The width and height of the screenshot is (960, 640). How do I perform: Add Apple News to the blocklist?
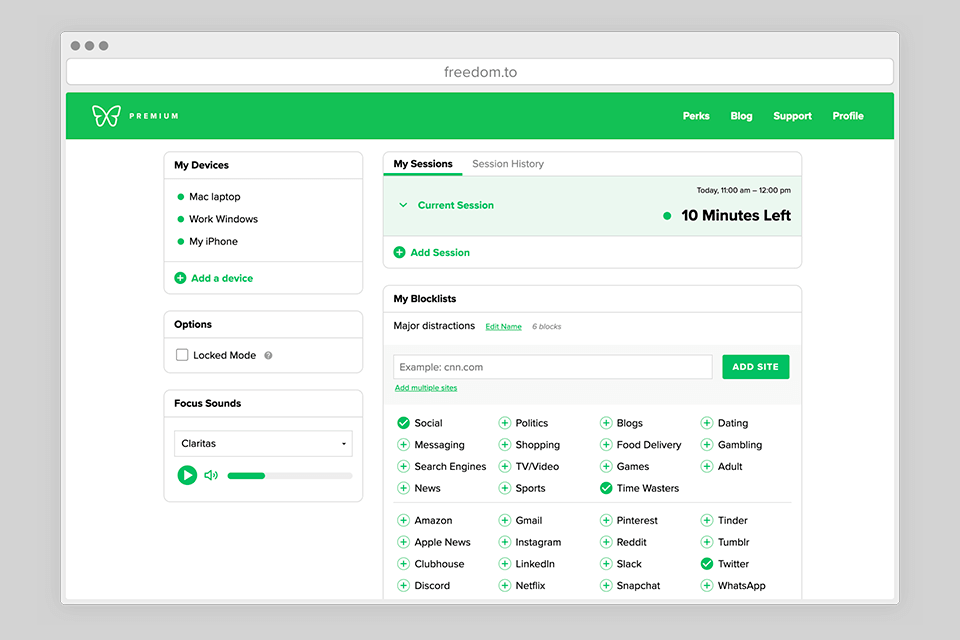[x=403, y=542]
